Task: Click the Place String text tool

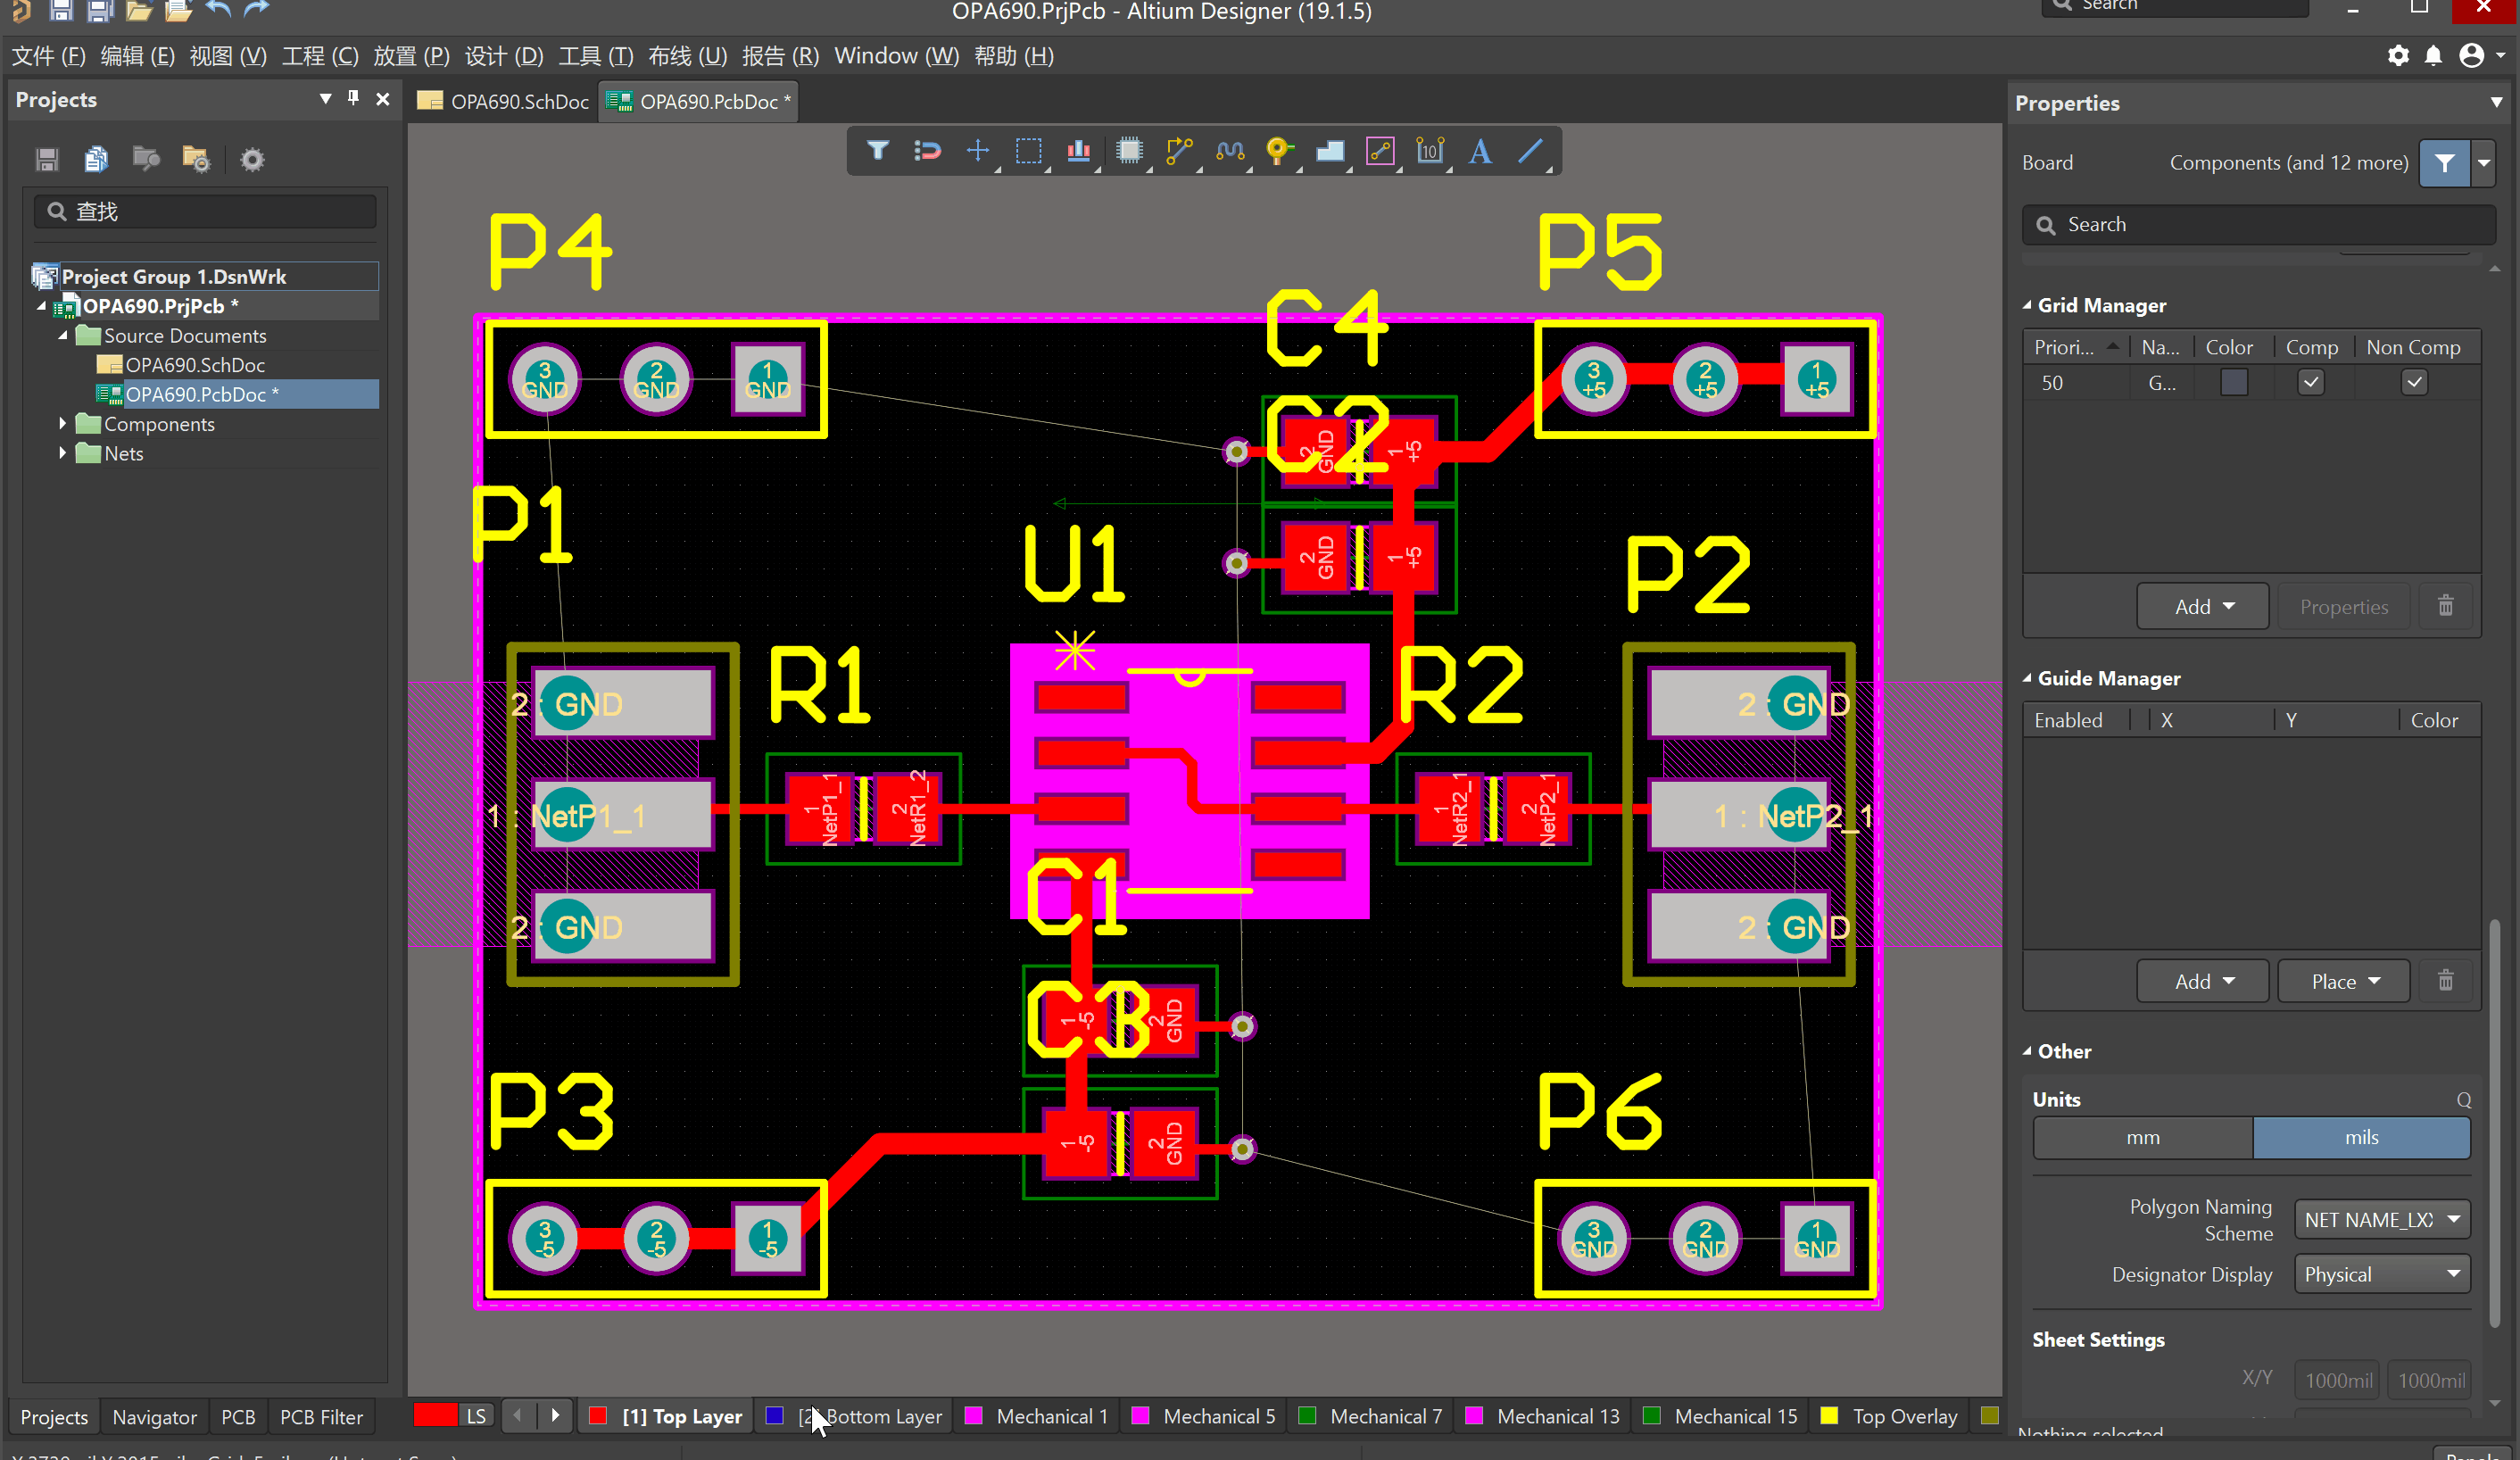Action: pyautogui.click(x=1480, y=151)
